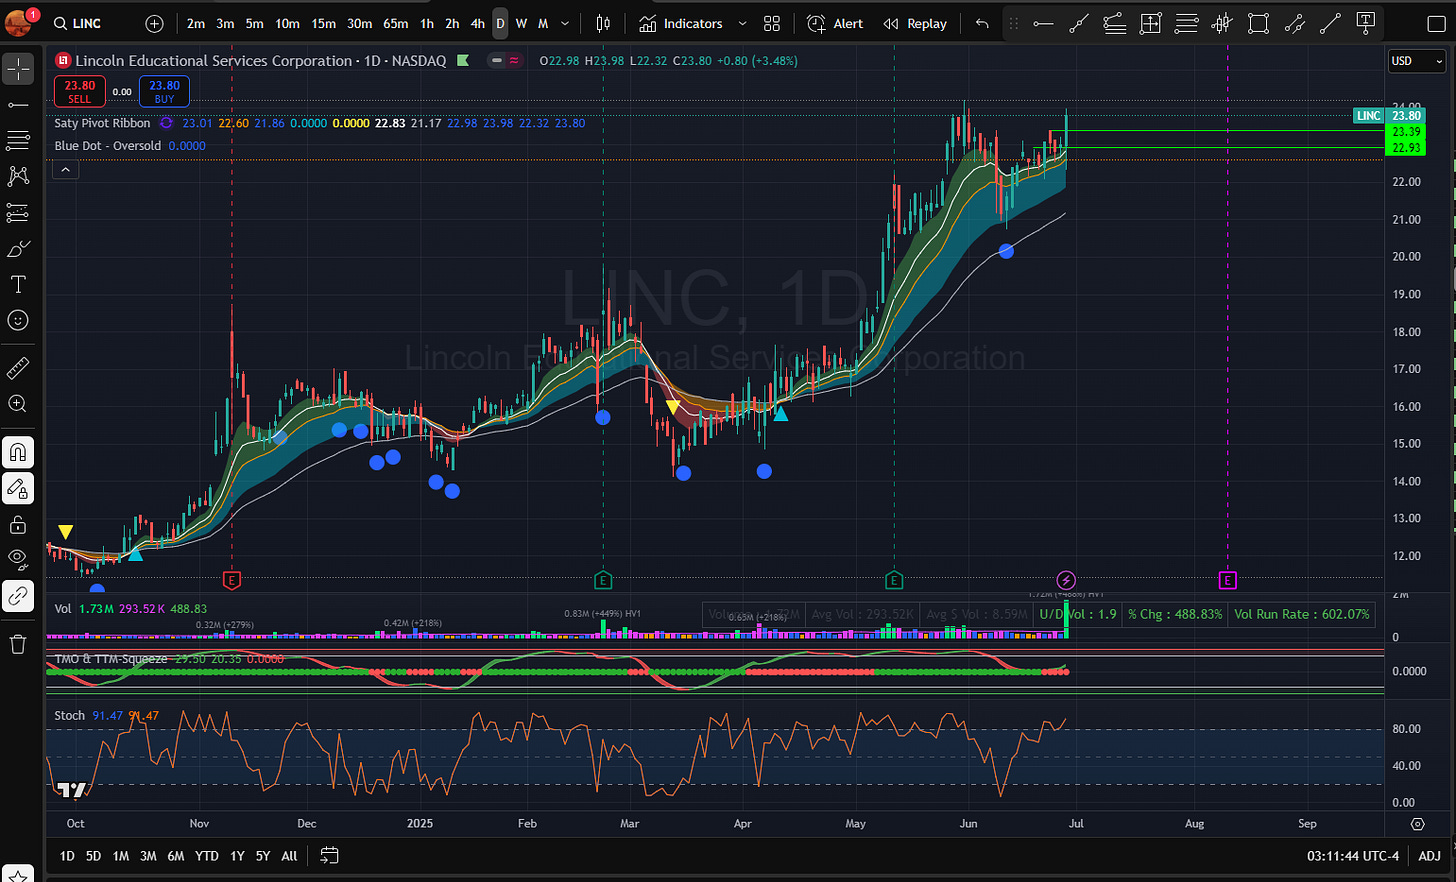This screenshot has height=882, width=1456.
Task: Open symbol search showing LINC
Action: pyautogui.click(x=78, y=23)
